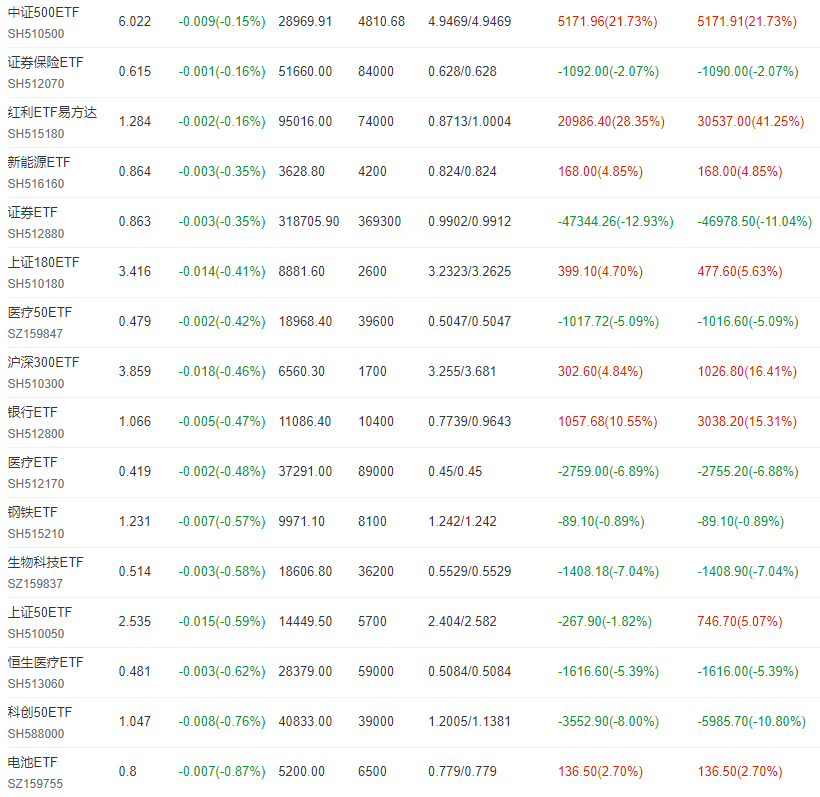Select cost 0.7739/0.9643
This screenshot has width=820, height=797.
(x=470, y=422)
